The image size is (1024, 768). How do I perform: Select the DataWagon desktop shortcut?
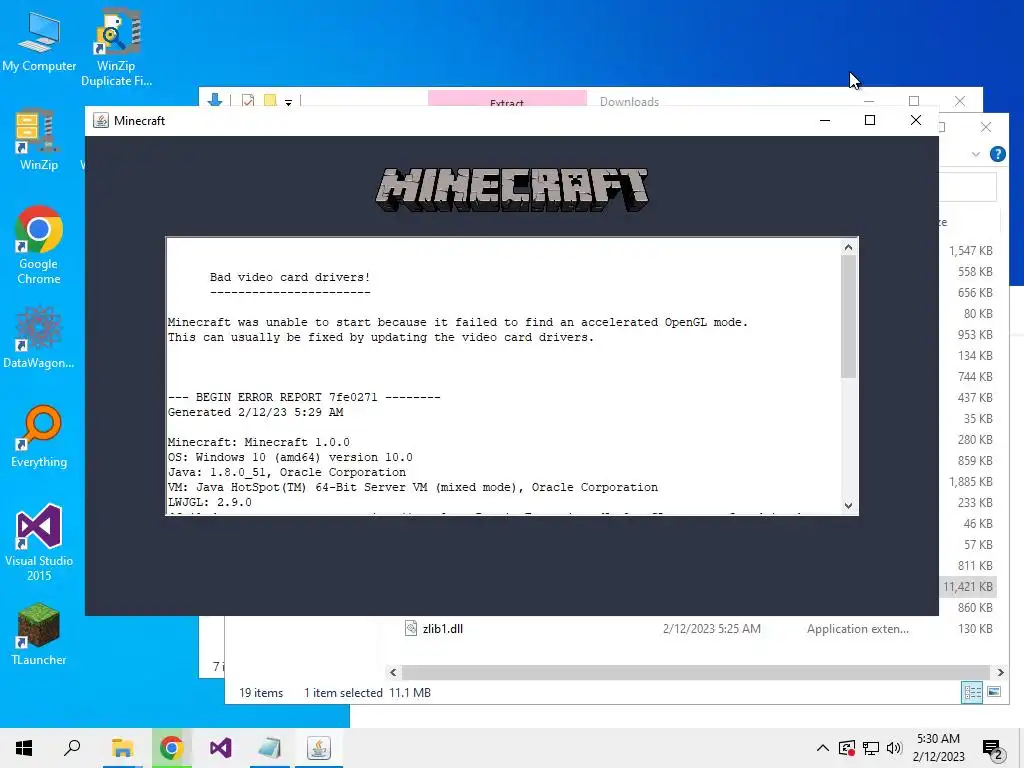[x=39, y=337]
